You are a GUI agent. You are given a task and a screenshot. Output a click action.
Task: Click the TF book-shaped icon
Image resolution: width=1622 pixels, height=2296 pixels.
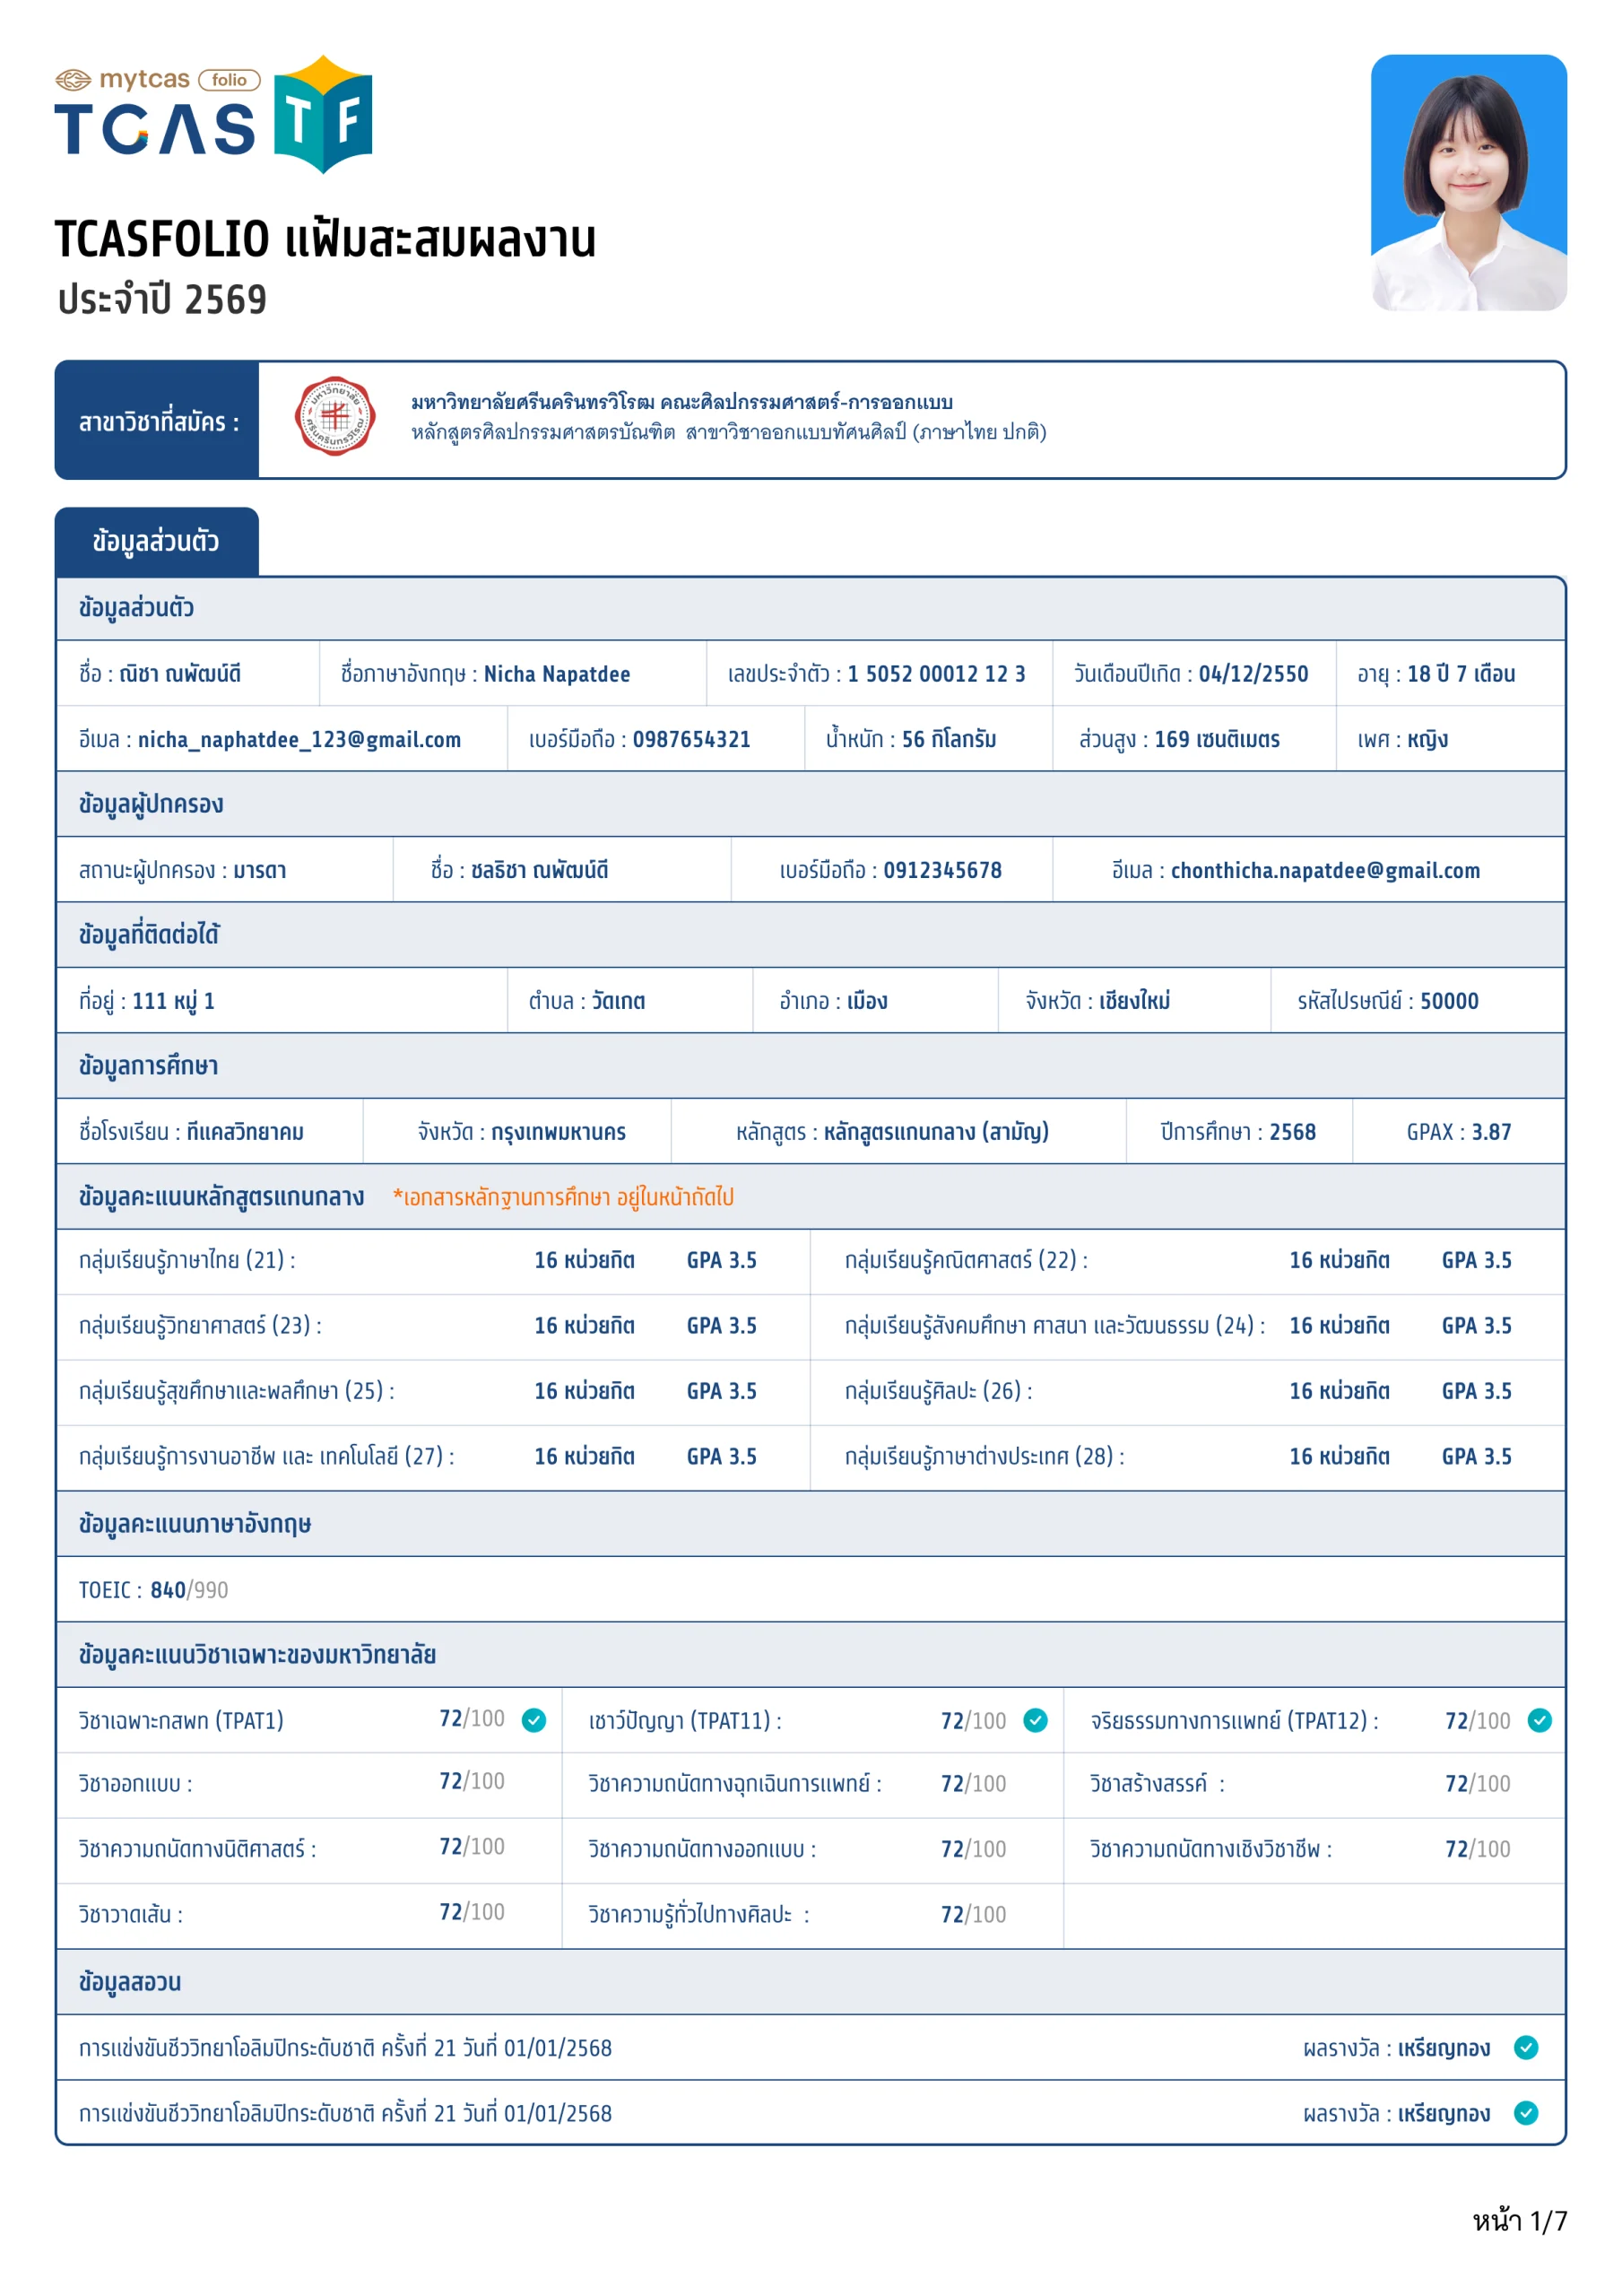(x=322, y=115)
